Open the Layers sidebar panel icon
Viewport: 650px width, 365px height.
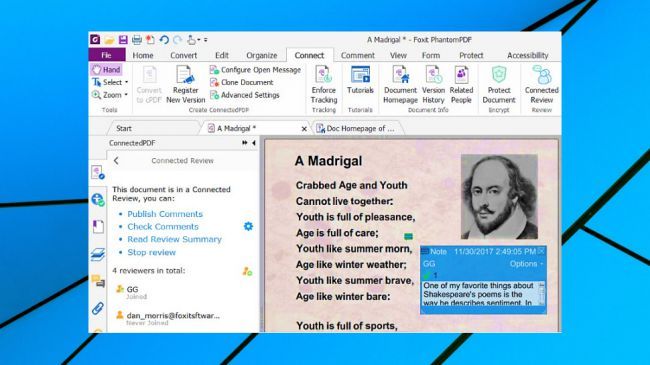[x=98, y=255]
